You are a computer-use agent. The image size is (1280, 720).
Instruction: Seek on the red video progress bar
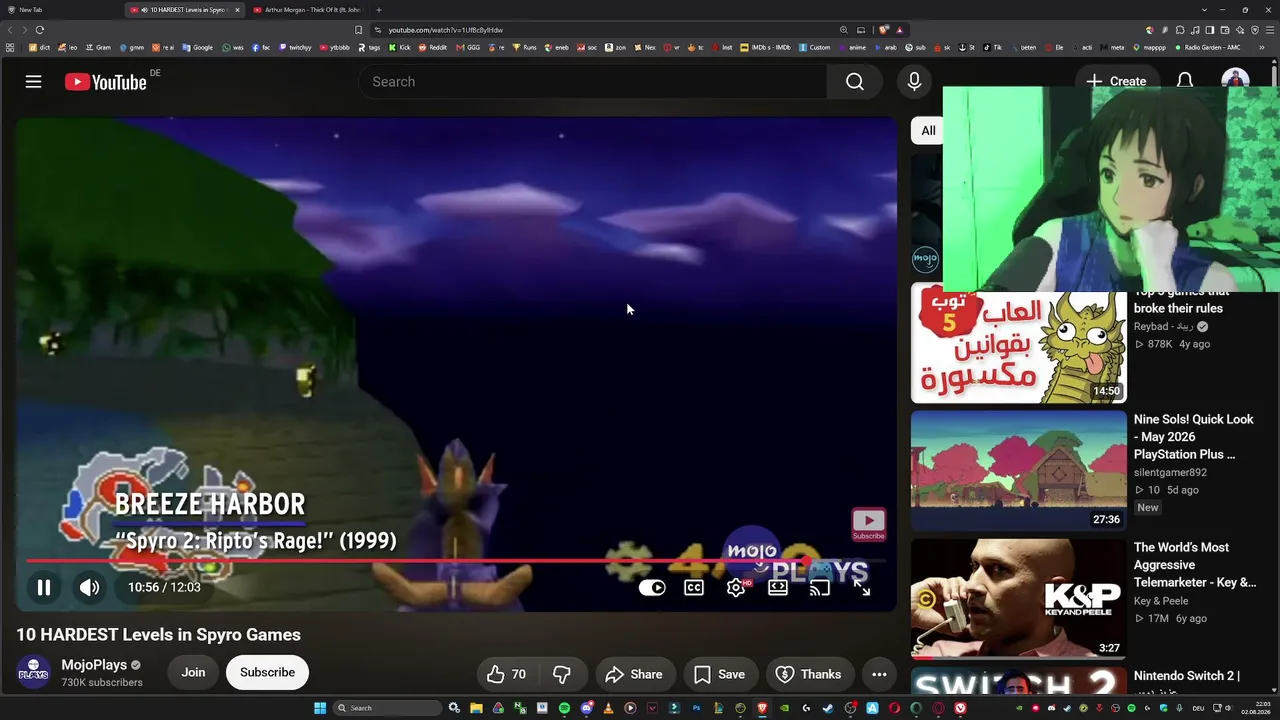tap(456, 561)
